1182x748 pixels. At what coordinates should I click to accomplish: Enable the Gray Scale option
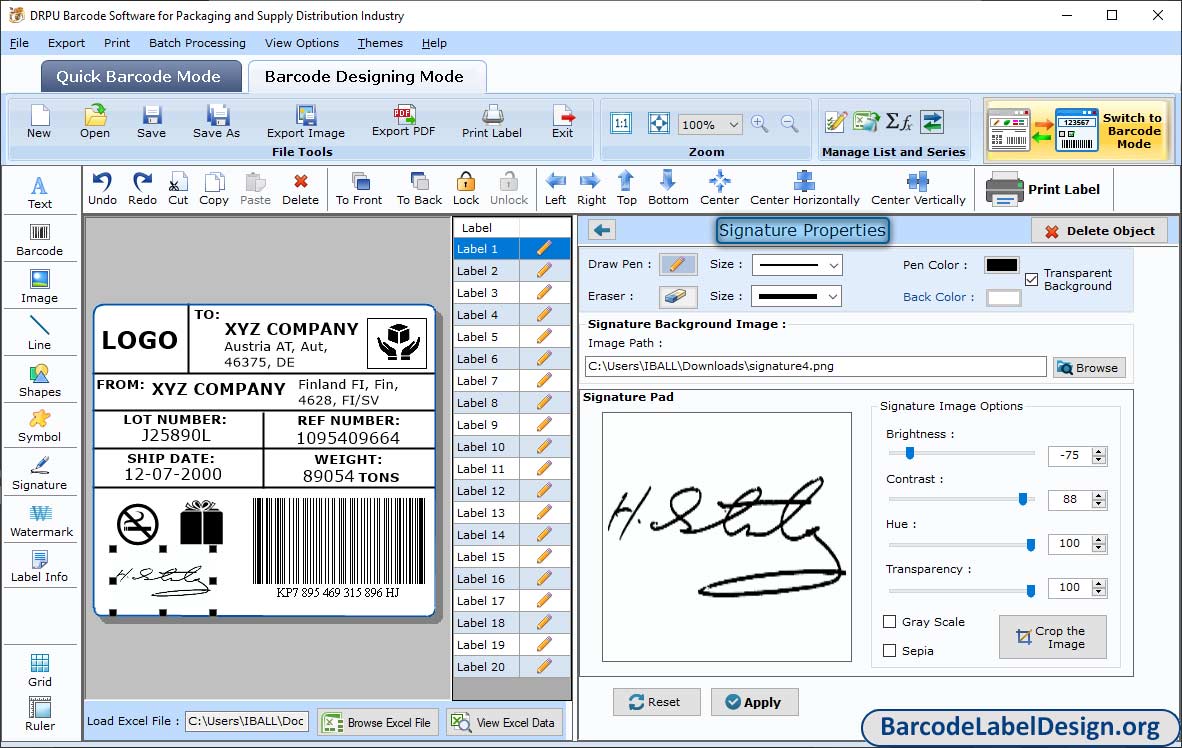(x=890, y=621)
